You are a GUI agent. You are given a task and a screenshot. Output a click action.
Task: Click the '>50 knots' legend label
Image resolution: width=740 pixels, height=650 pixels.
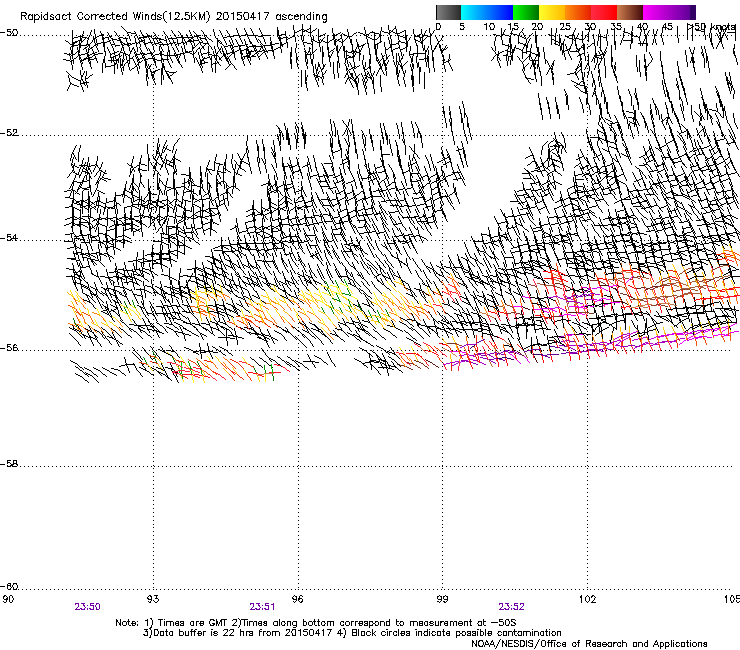pos(712,27)
